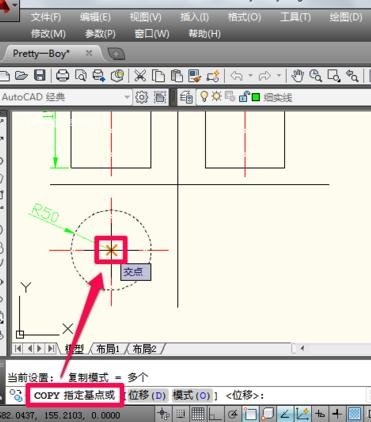The width and height of the screenshot is (371, 422).
Task: Click the Plot printer icon
Action: [62, 76]
